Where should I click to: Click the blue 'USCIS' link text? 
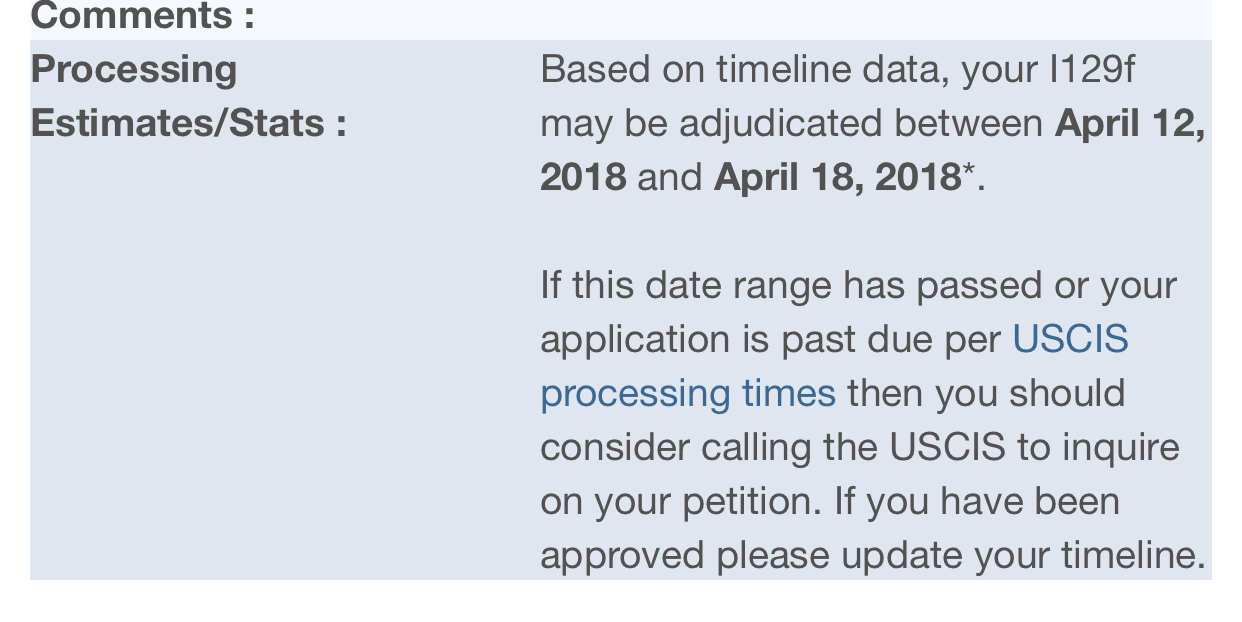tap(1070, 339)
